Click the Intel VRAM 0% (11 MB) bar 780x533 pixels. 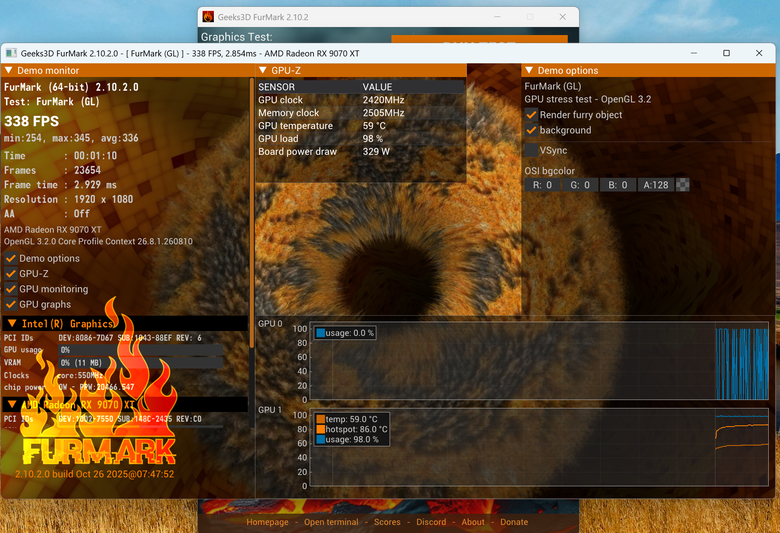[141, 363]
